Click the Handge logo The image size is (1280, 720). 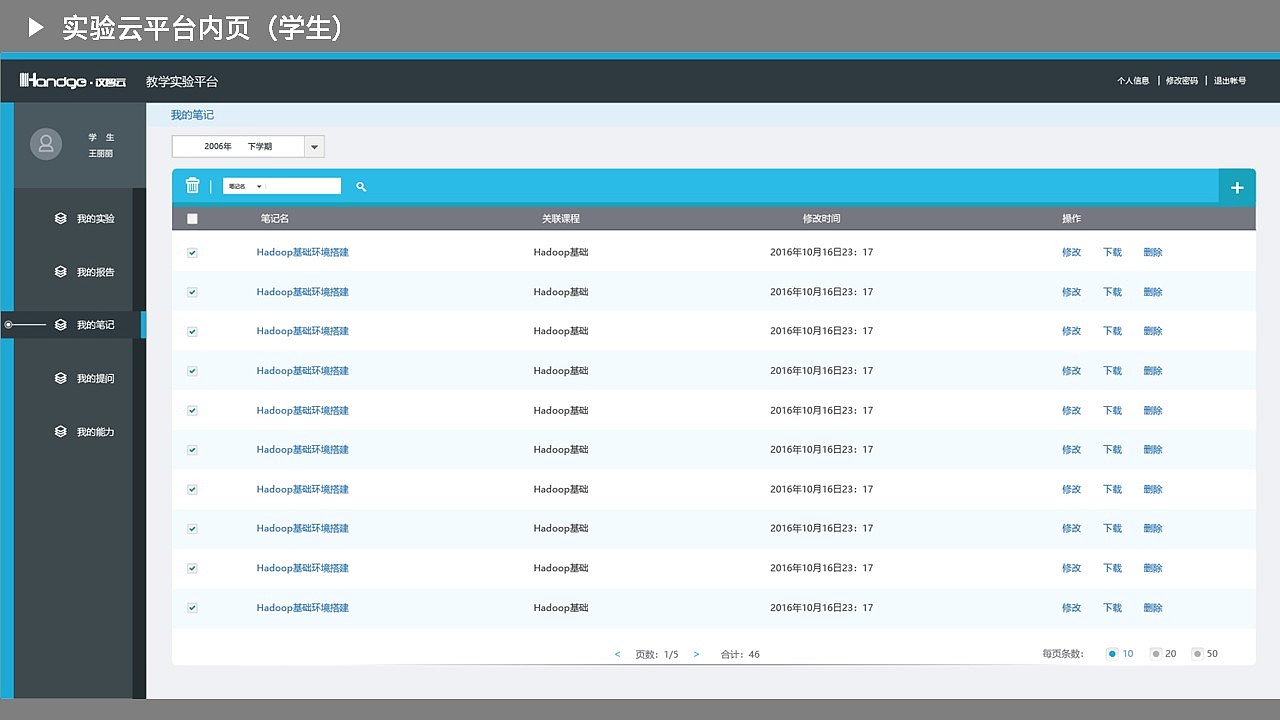[x=72, y=81]
